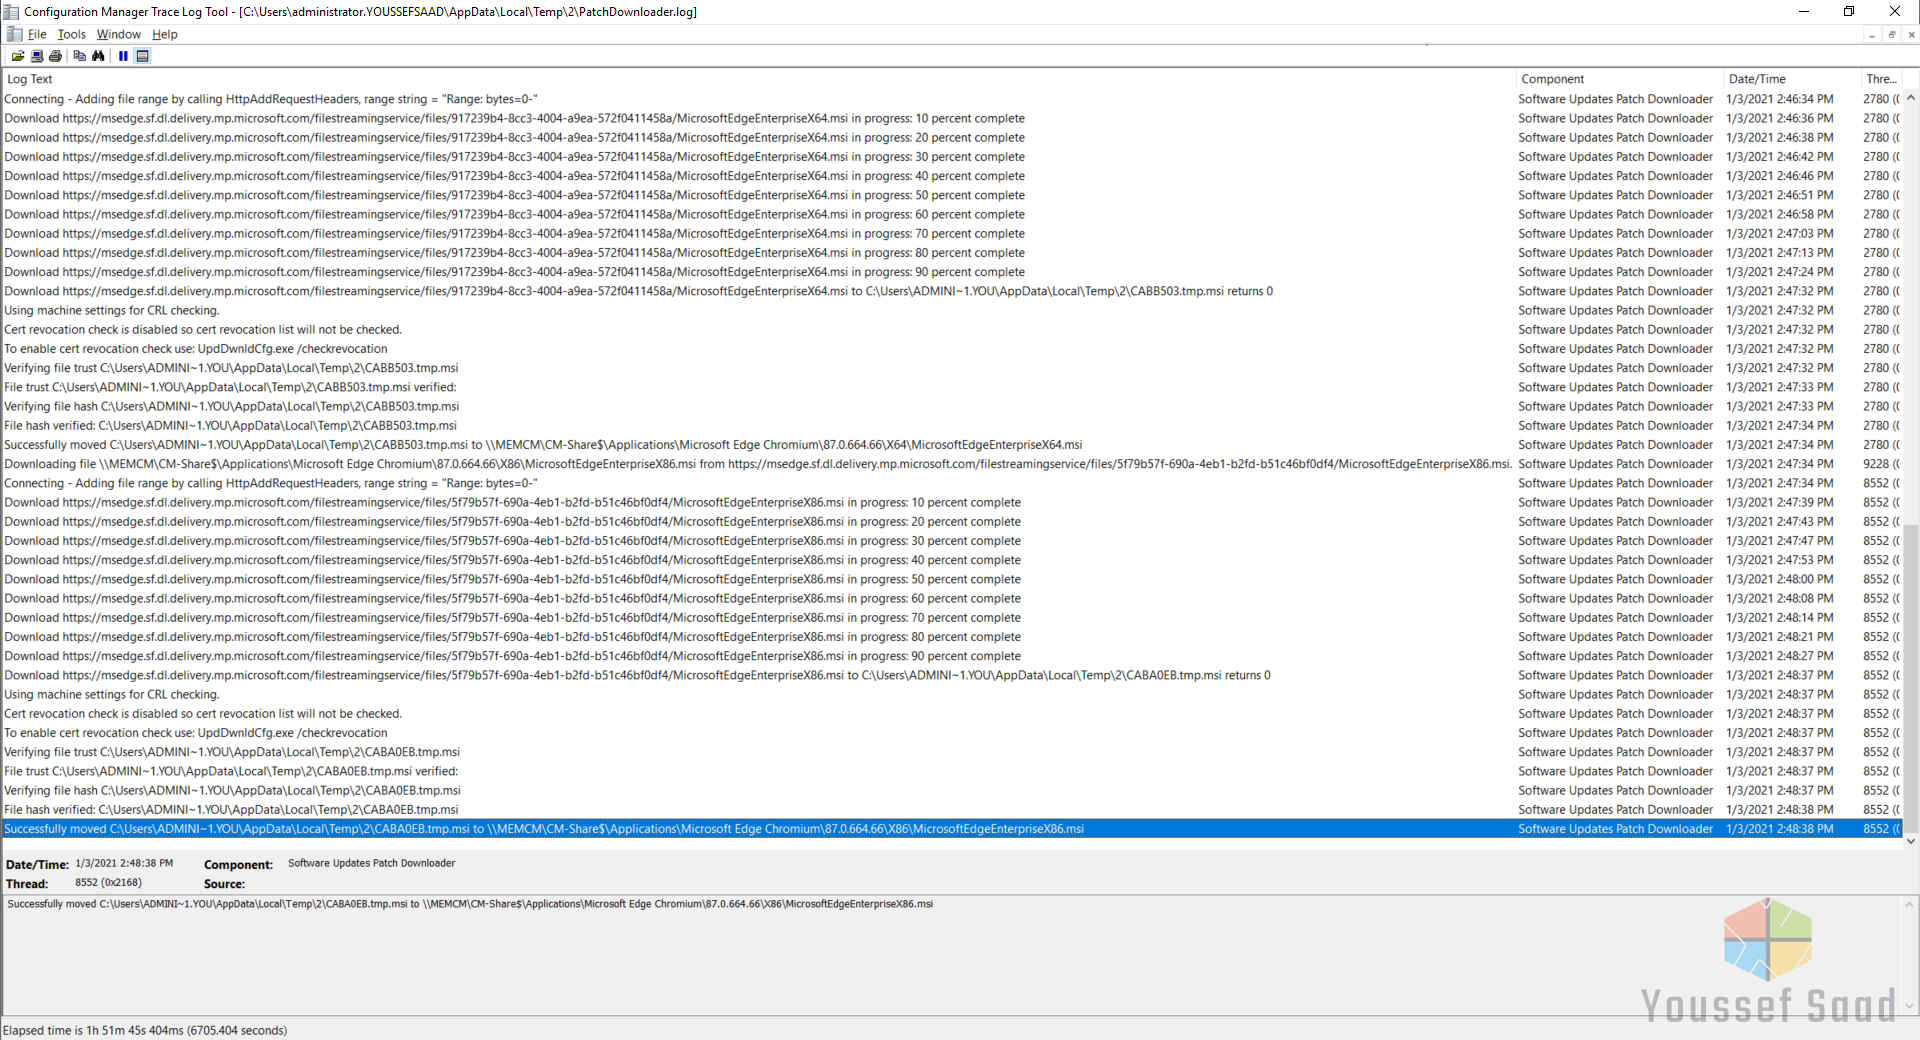Open the Help menu
Viewport: 1920px width, 1040px height.
[x=164, y=33]
